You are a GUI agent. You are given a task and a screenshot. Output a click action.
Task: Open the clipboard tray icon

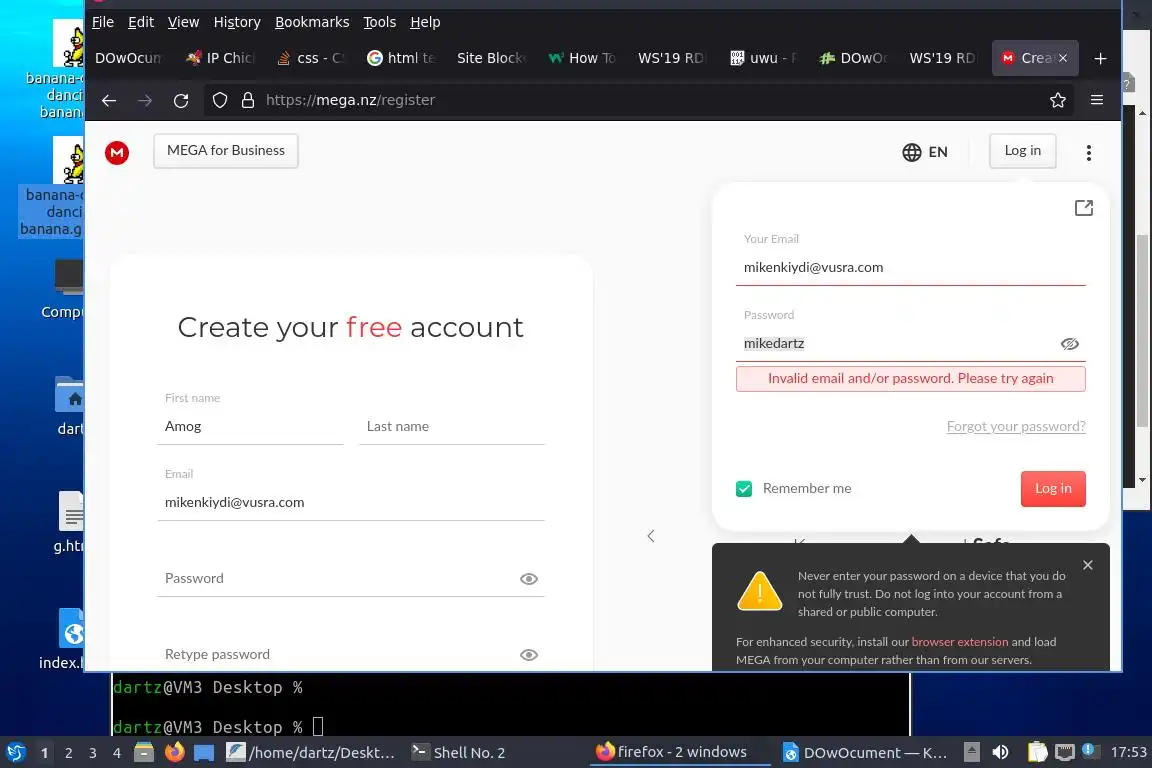pos(1037,753)
